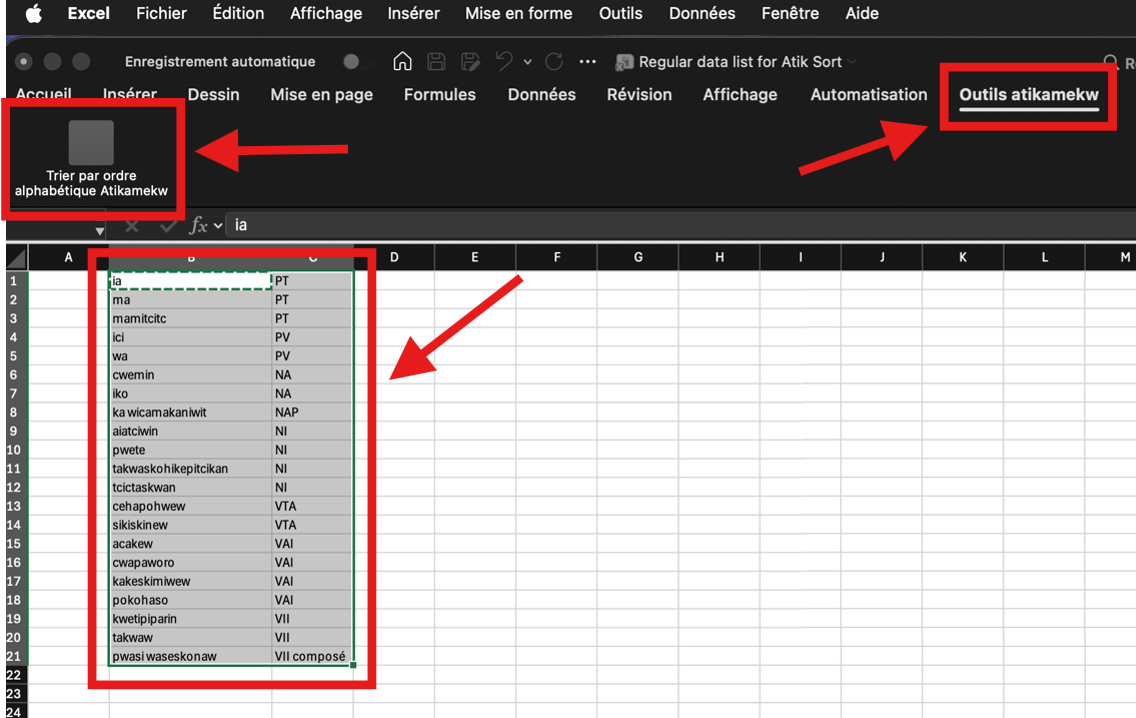
Task: Click the Home icon in title bar
Action: 402,62
